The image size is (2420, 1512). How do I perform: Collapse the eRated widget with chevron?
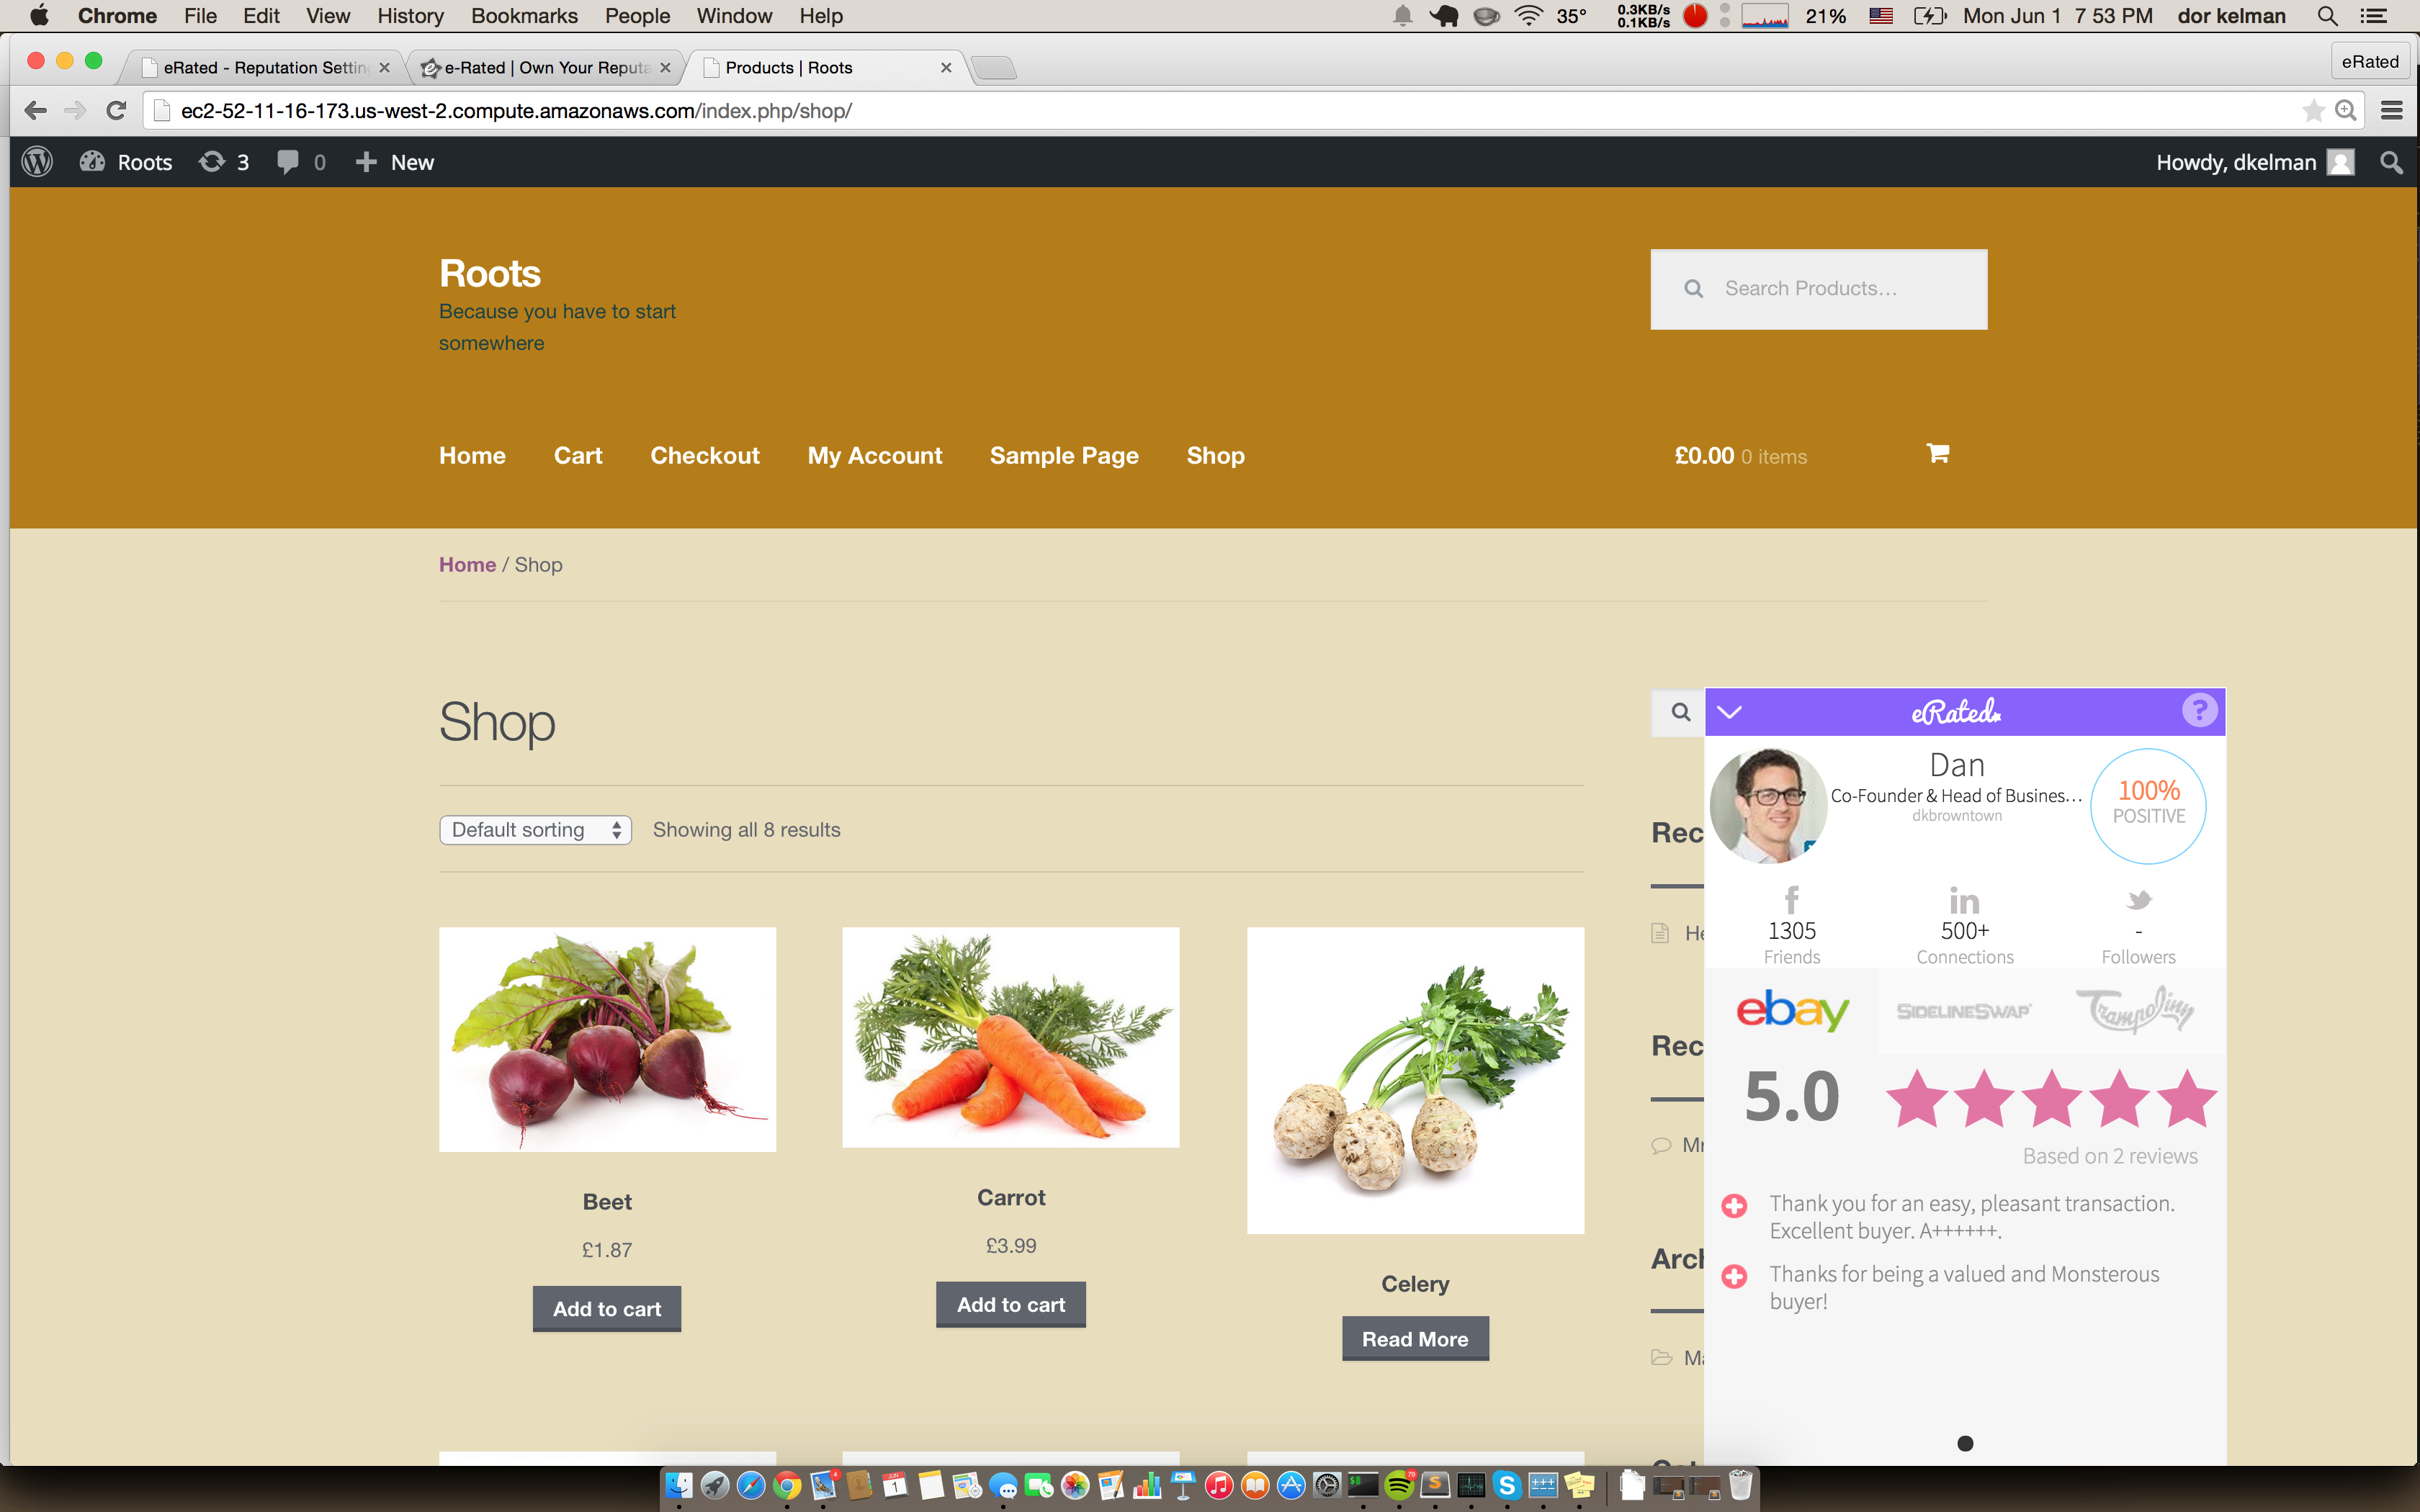tap(1730, 712)
